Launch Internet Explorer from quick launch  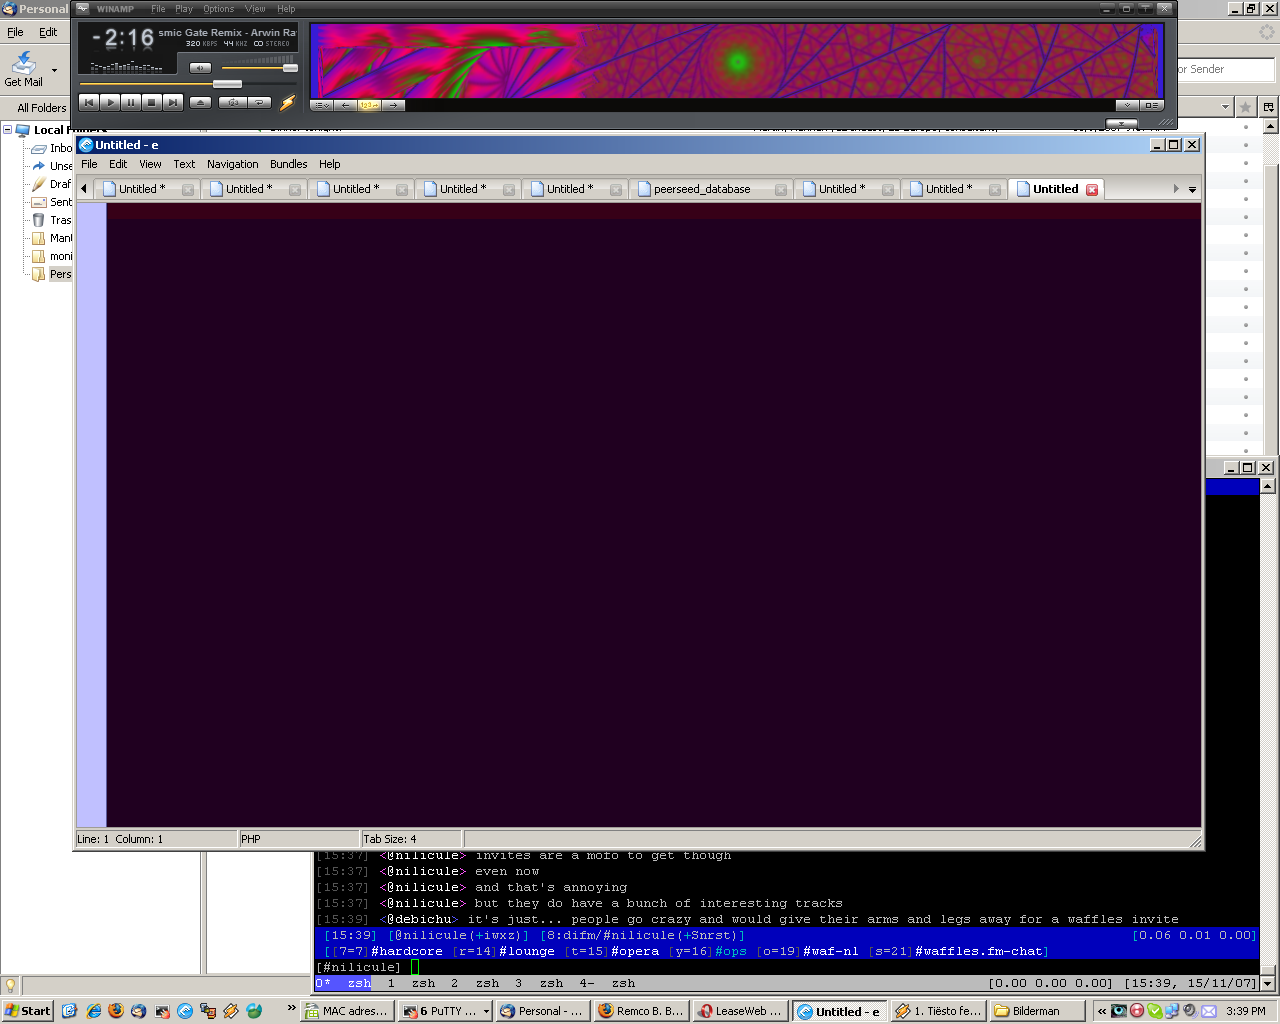[93, 1011]
